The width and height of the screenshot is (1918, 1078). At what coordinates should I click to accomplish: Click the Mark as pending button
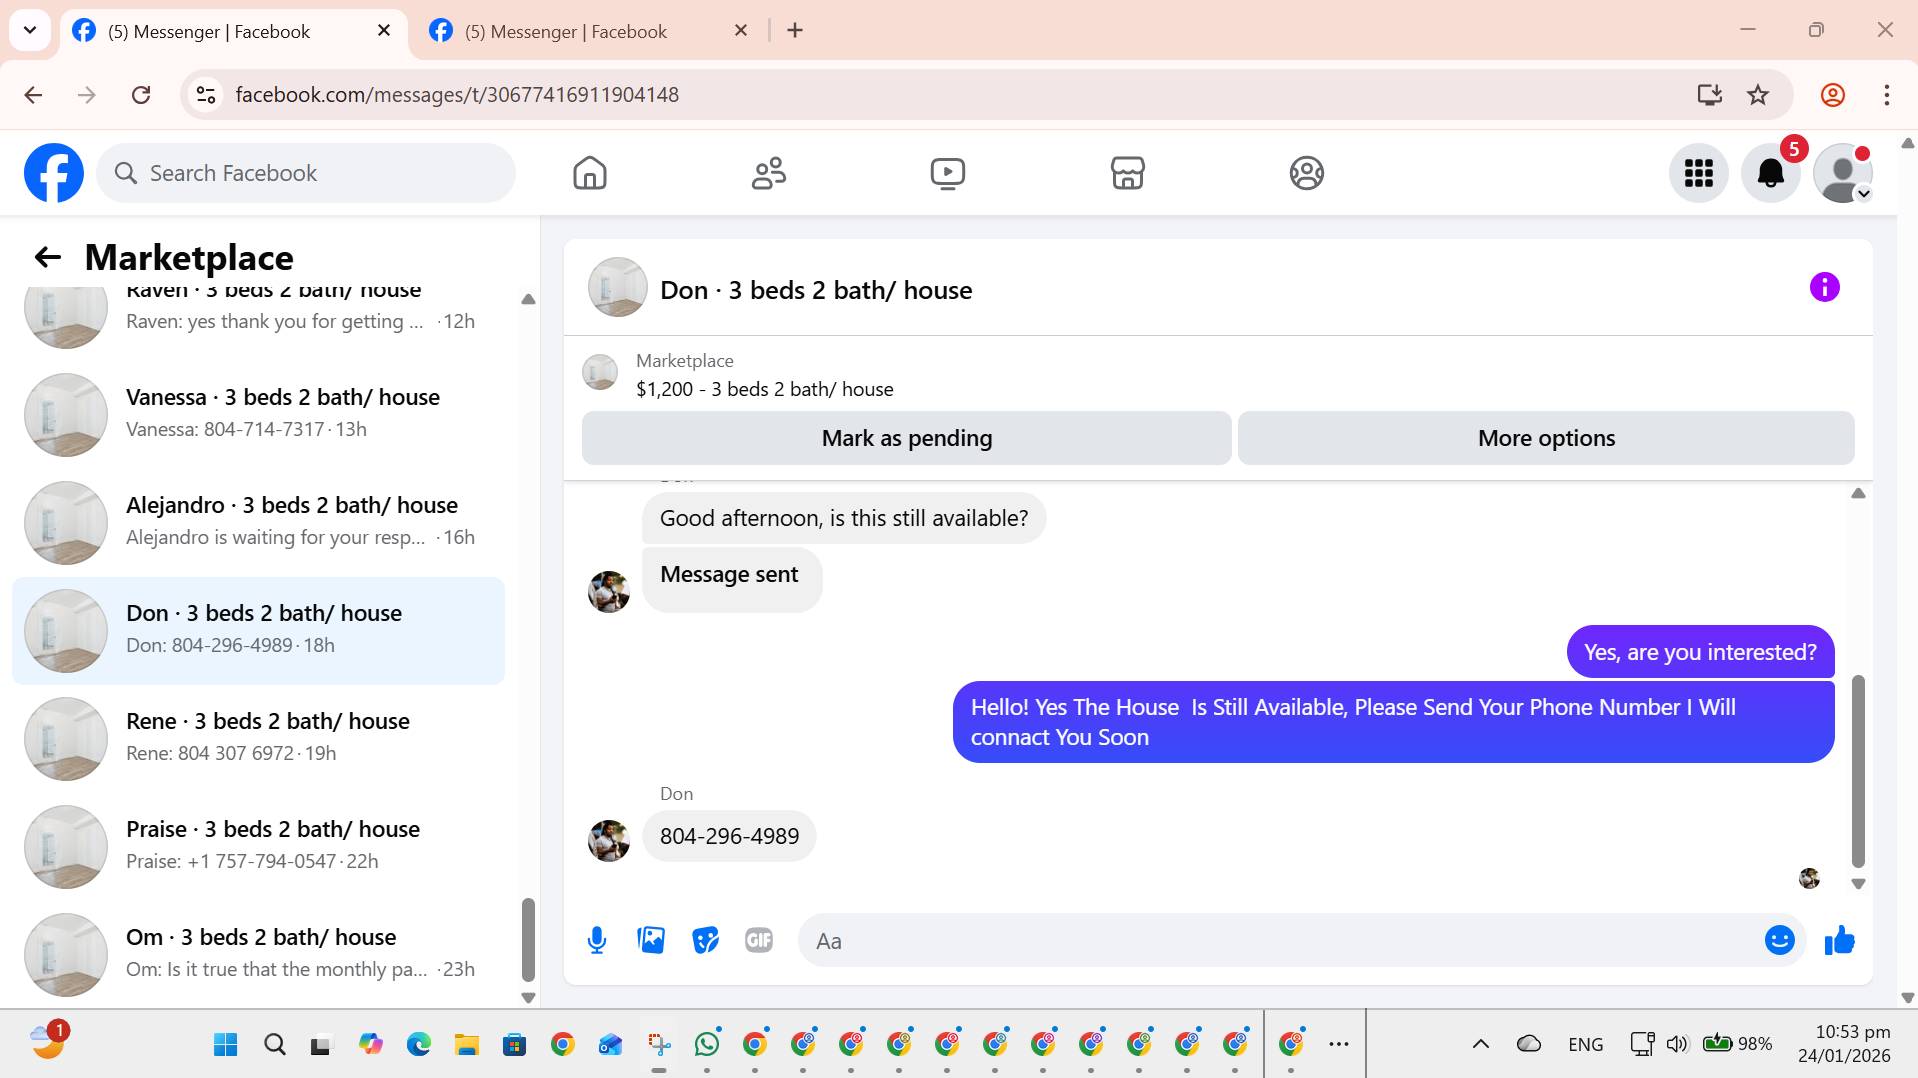(907, 438)
